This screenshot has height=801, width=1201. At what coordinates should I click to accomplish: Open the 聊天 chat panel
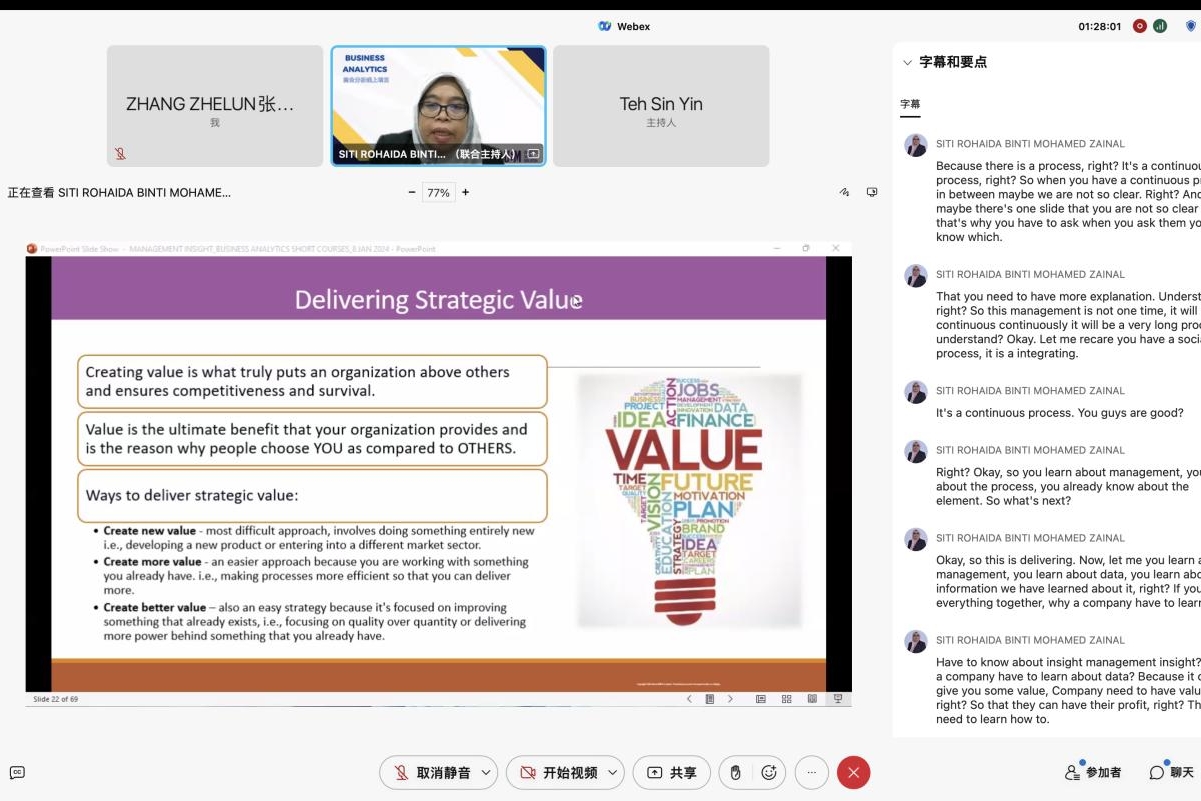pos(1171,772)
